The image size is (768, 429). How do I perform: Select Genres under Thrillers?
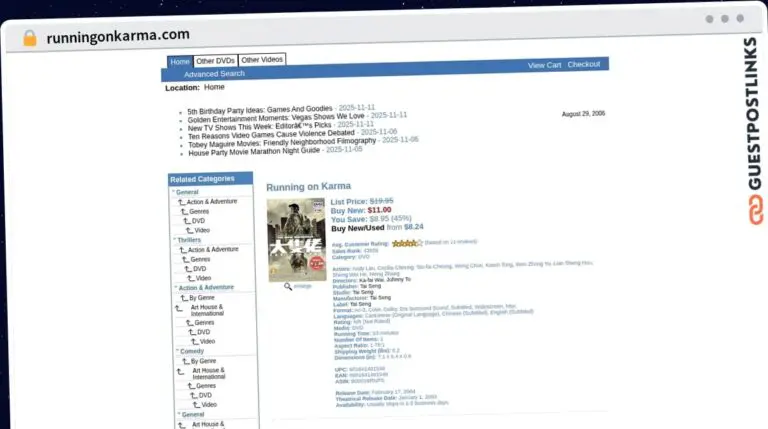(x=200, y=260)
